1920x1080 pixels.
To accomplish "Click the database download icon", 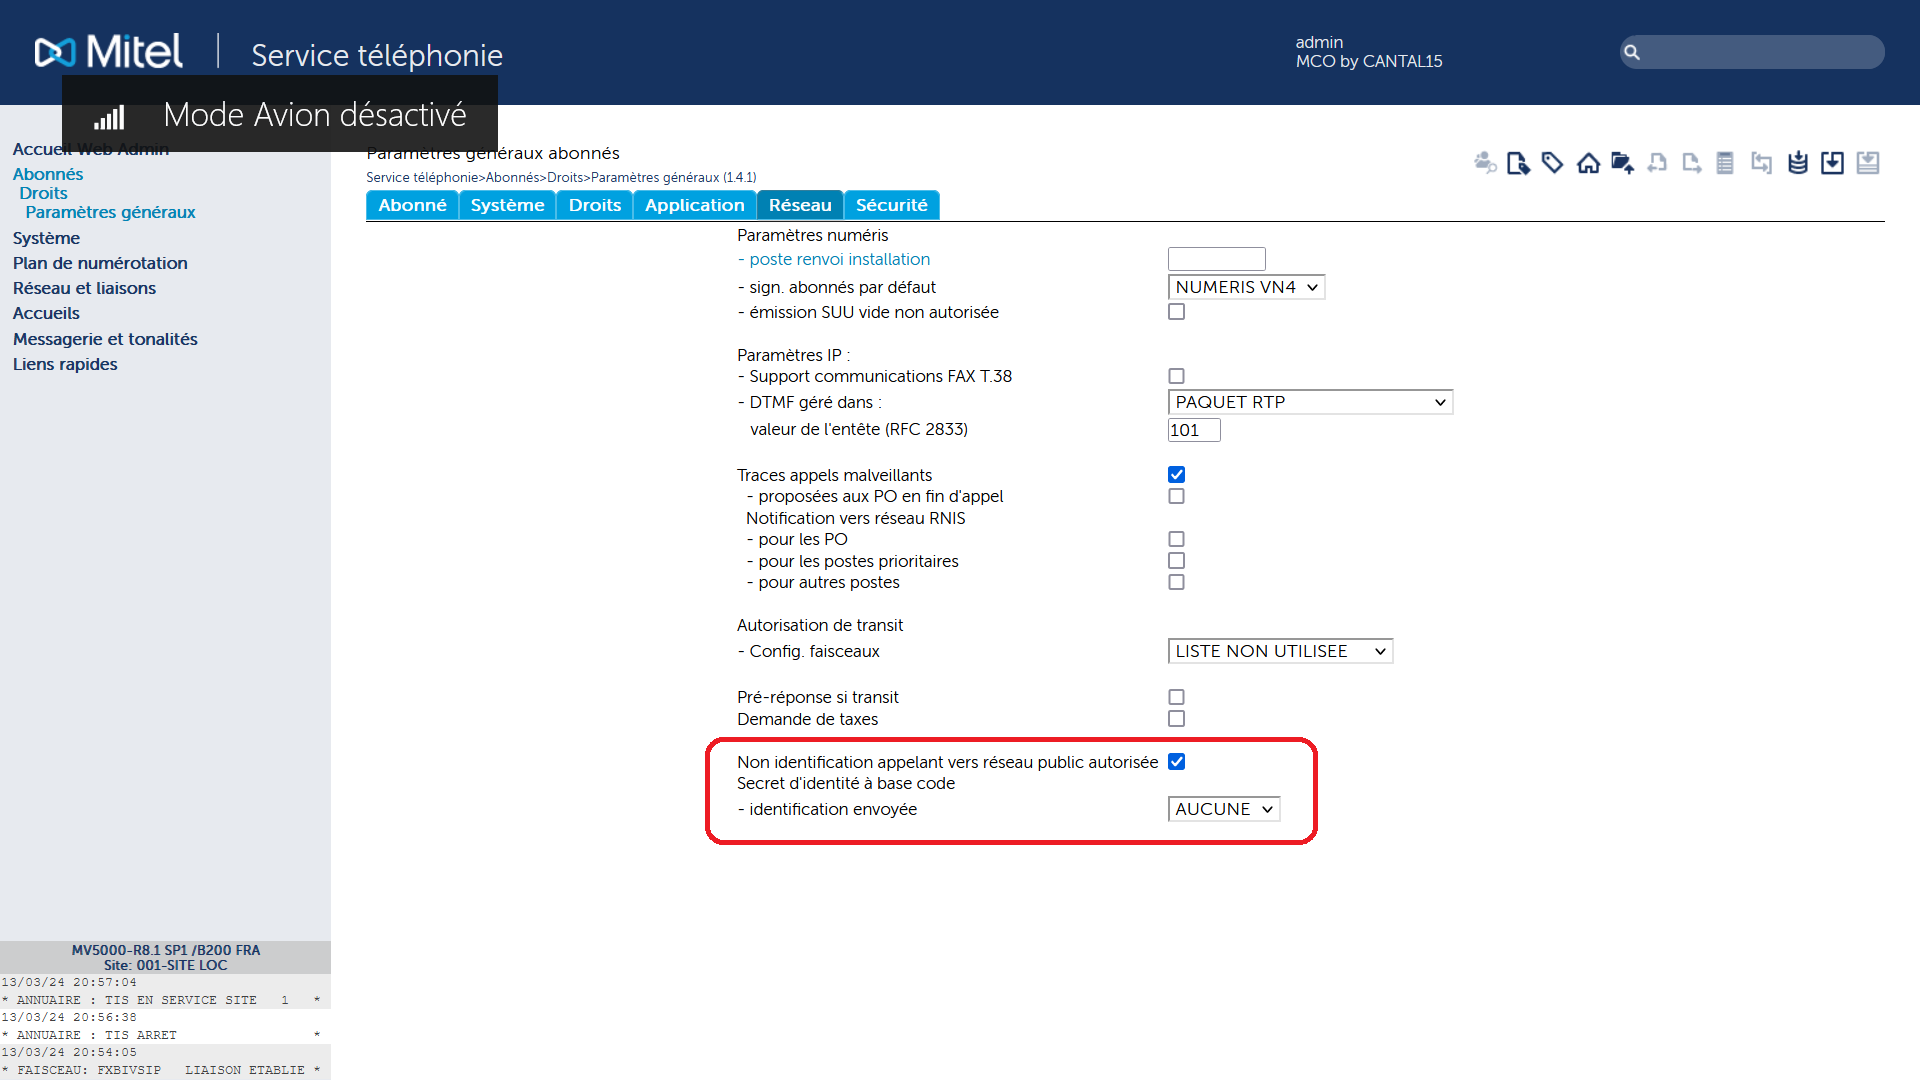I will [1798, 162].
